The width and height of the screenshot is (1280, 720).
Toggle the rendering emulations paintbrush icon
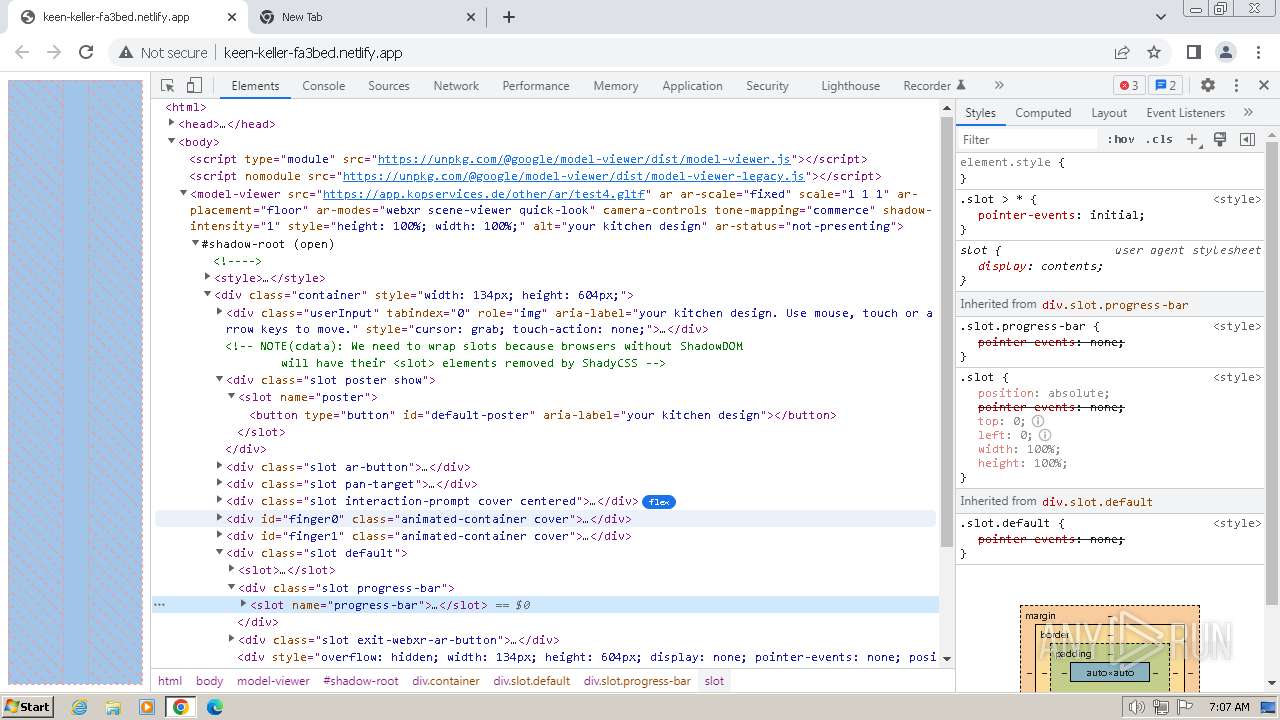[x=1220, y=140]
